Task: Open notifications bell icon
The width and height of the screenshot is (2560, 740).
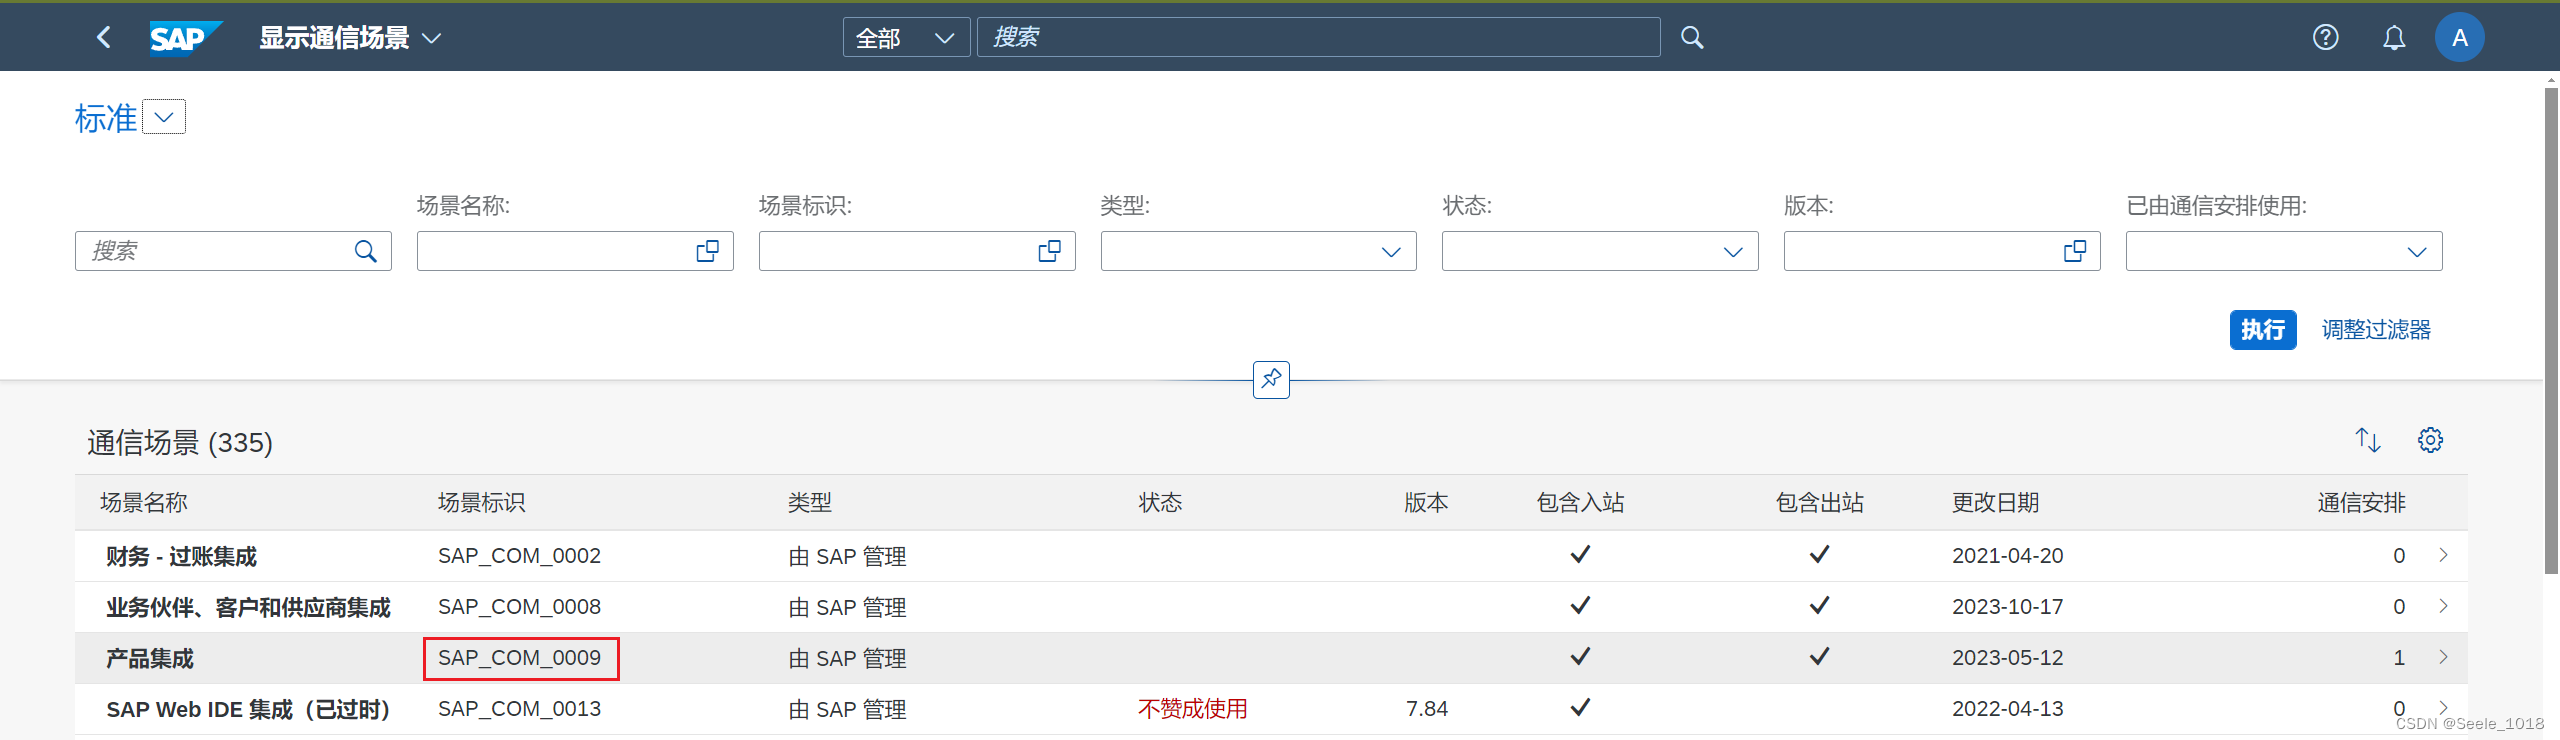Action: (x=2394, y=37)
